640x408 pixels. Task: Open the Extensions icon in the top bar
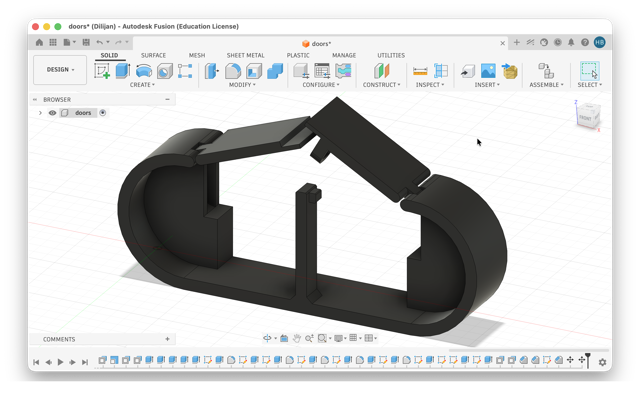pos(530,42)
